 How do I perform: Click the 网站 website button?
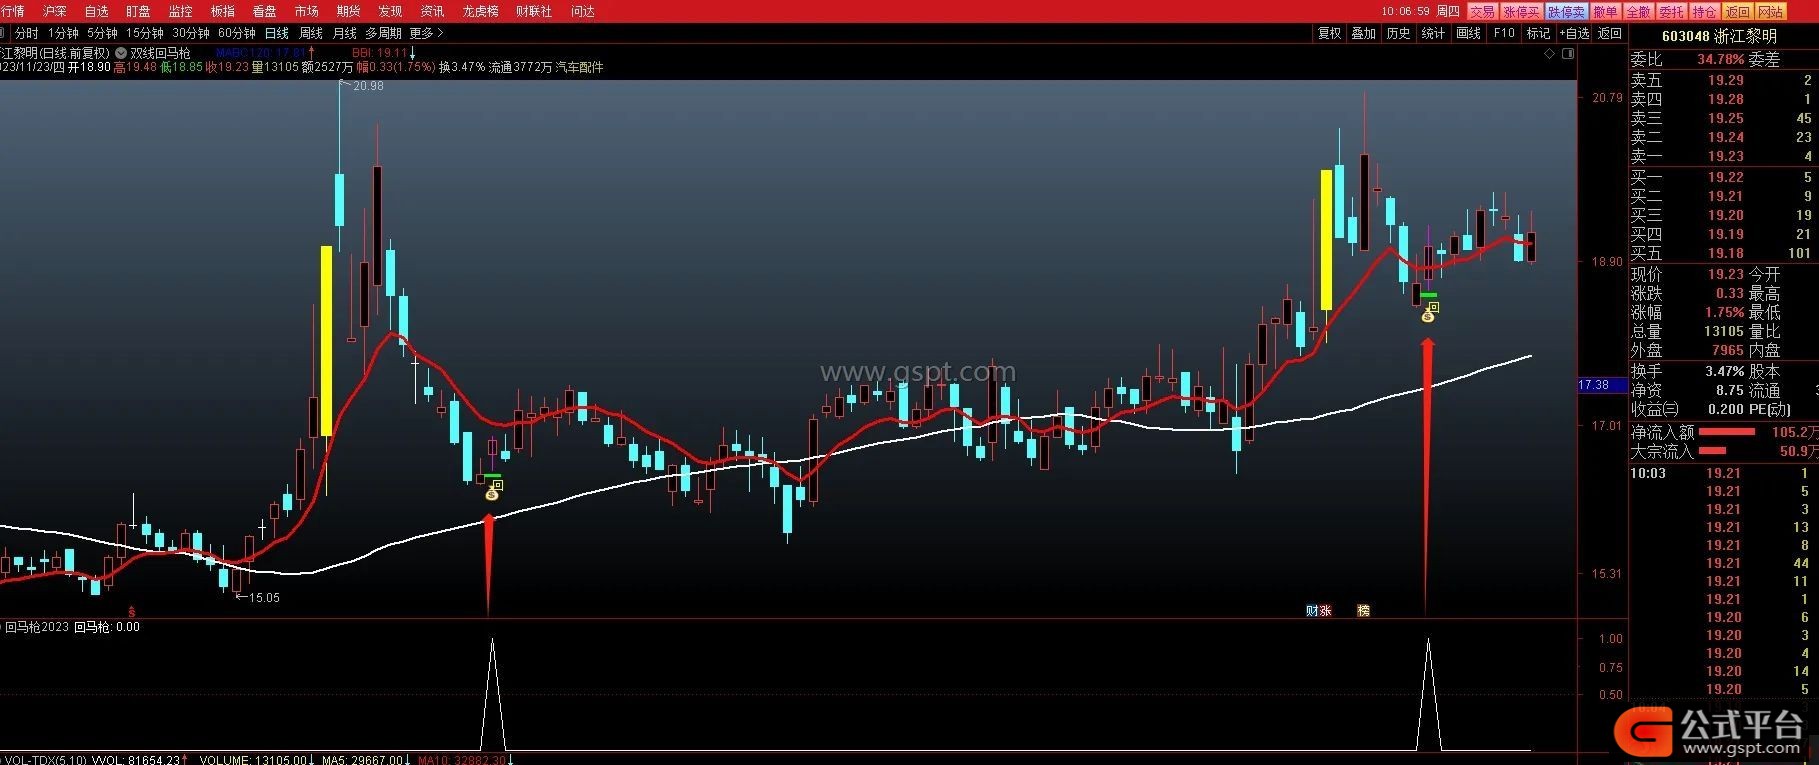pos(1771,12)
